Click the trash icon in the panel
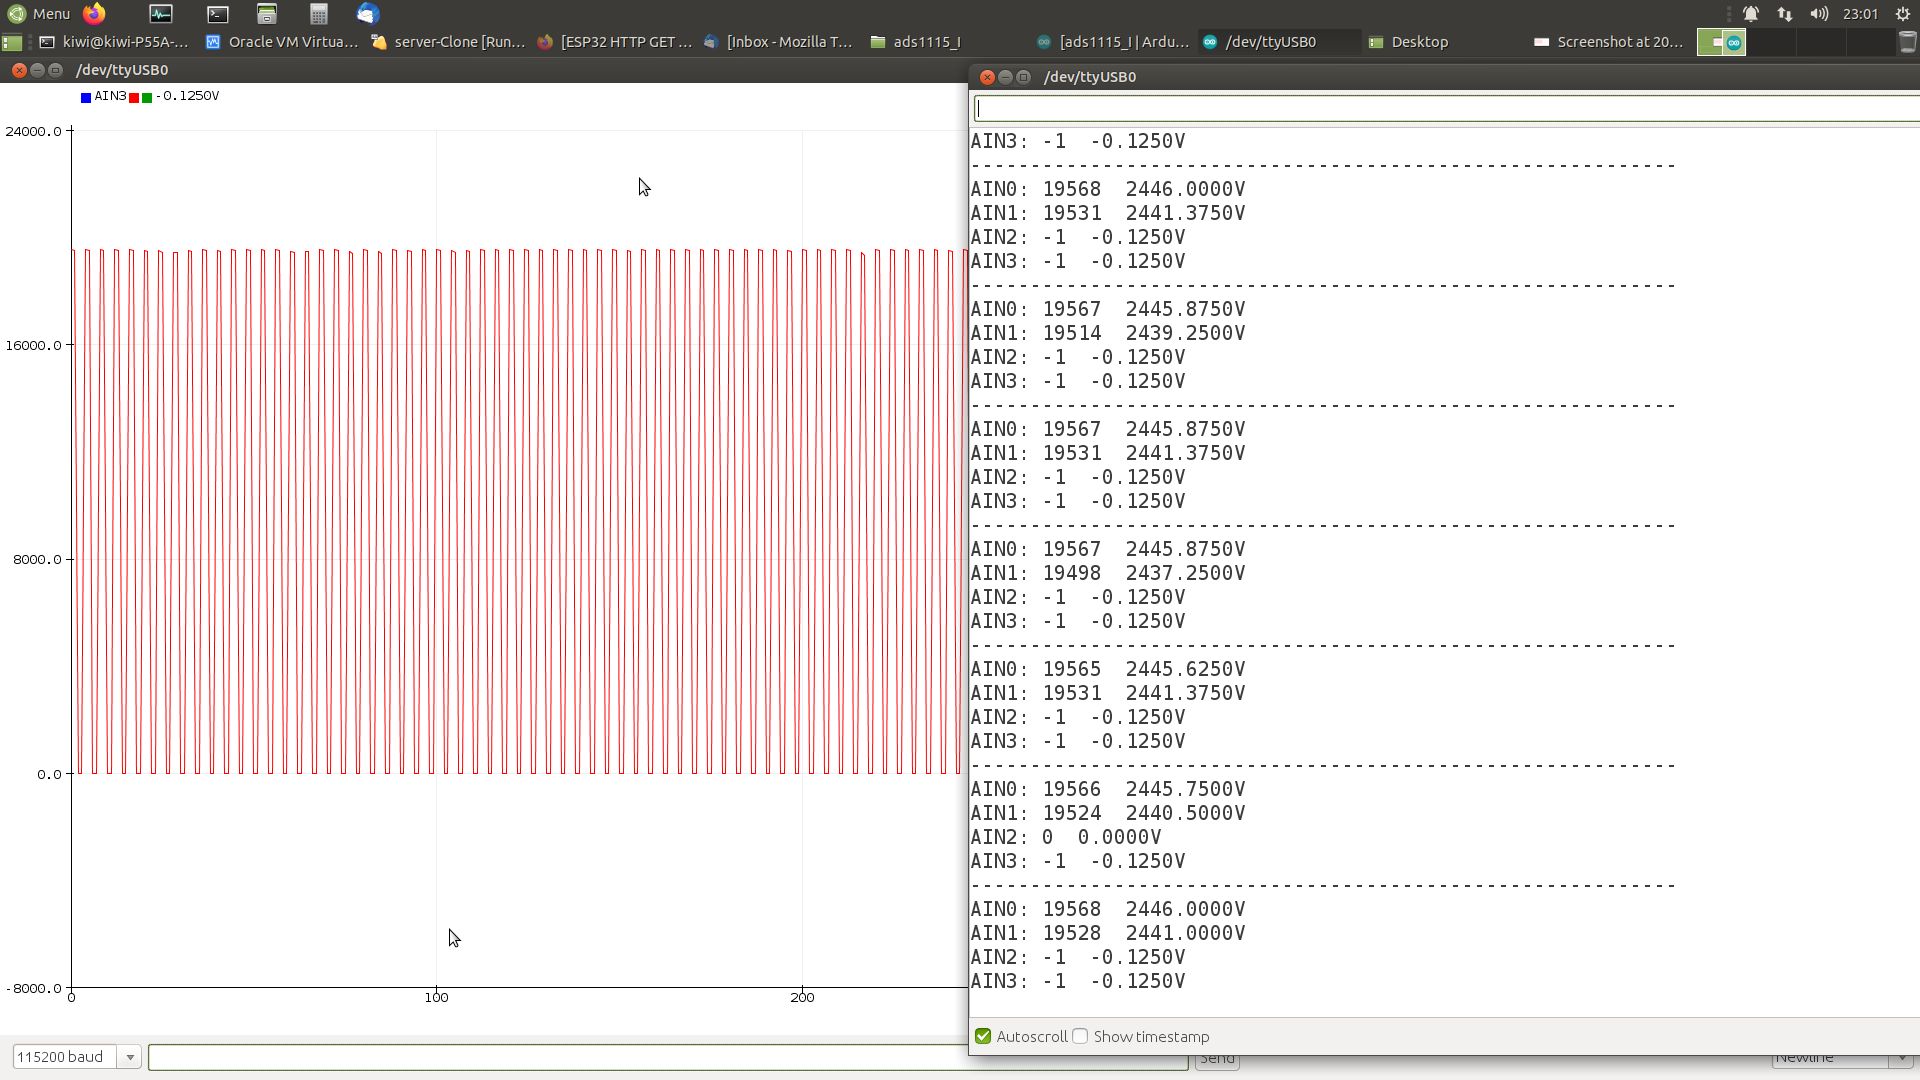The width and height of the screenshot is (1920, 1080). [x=1907, y=42]
